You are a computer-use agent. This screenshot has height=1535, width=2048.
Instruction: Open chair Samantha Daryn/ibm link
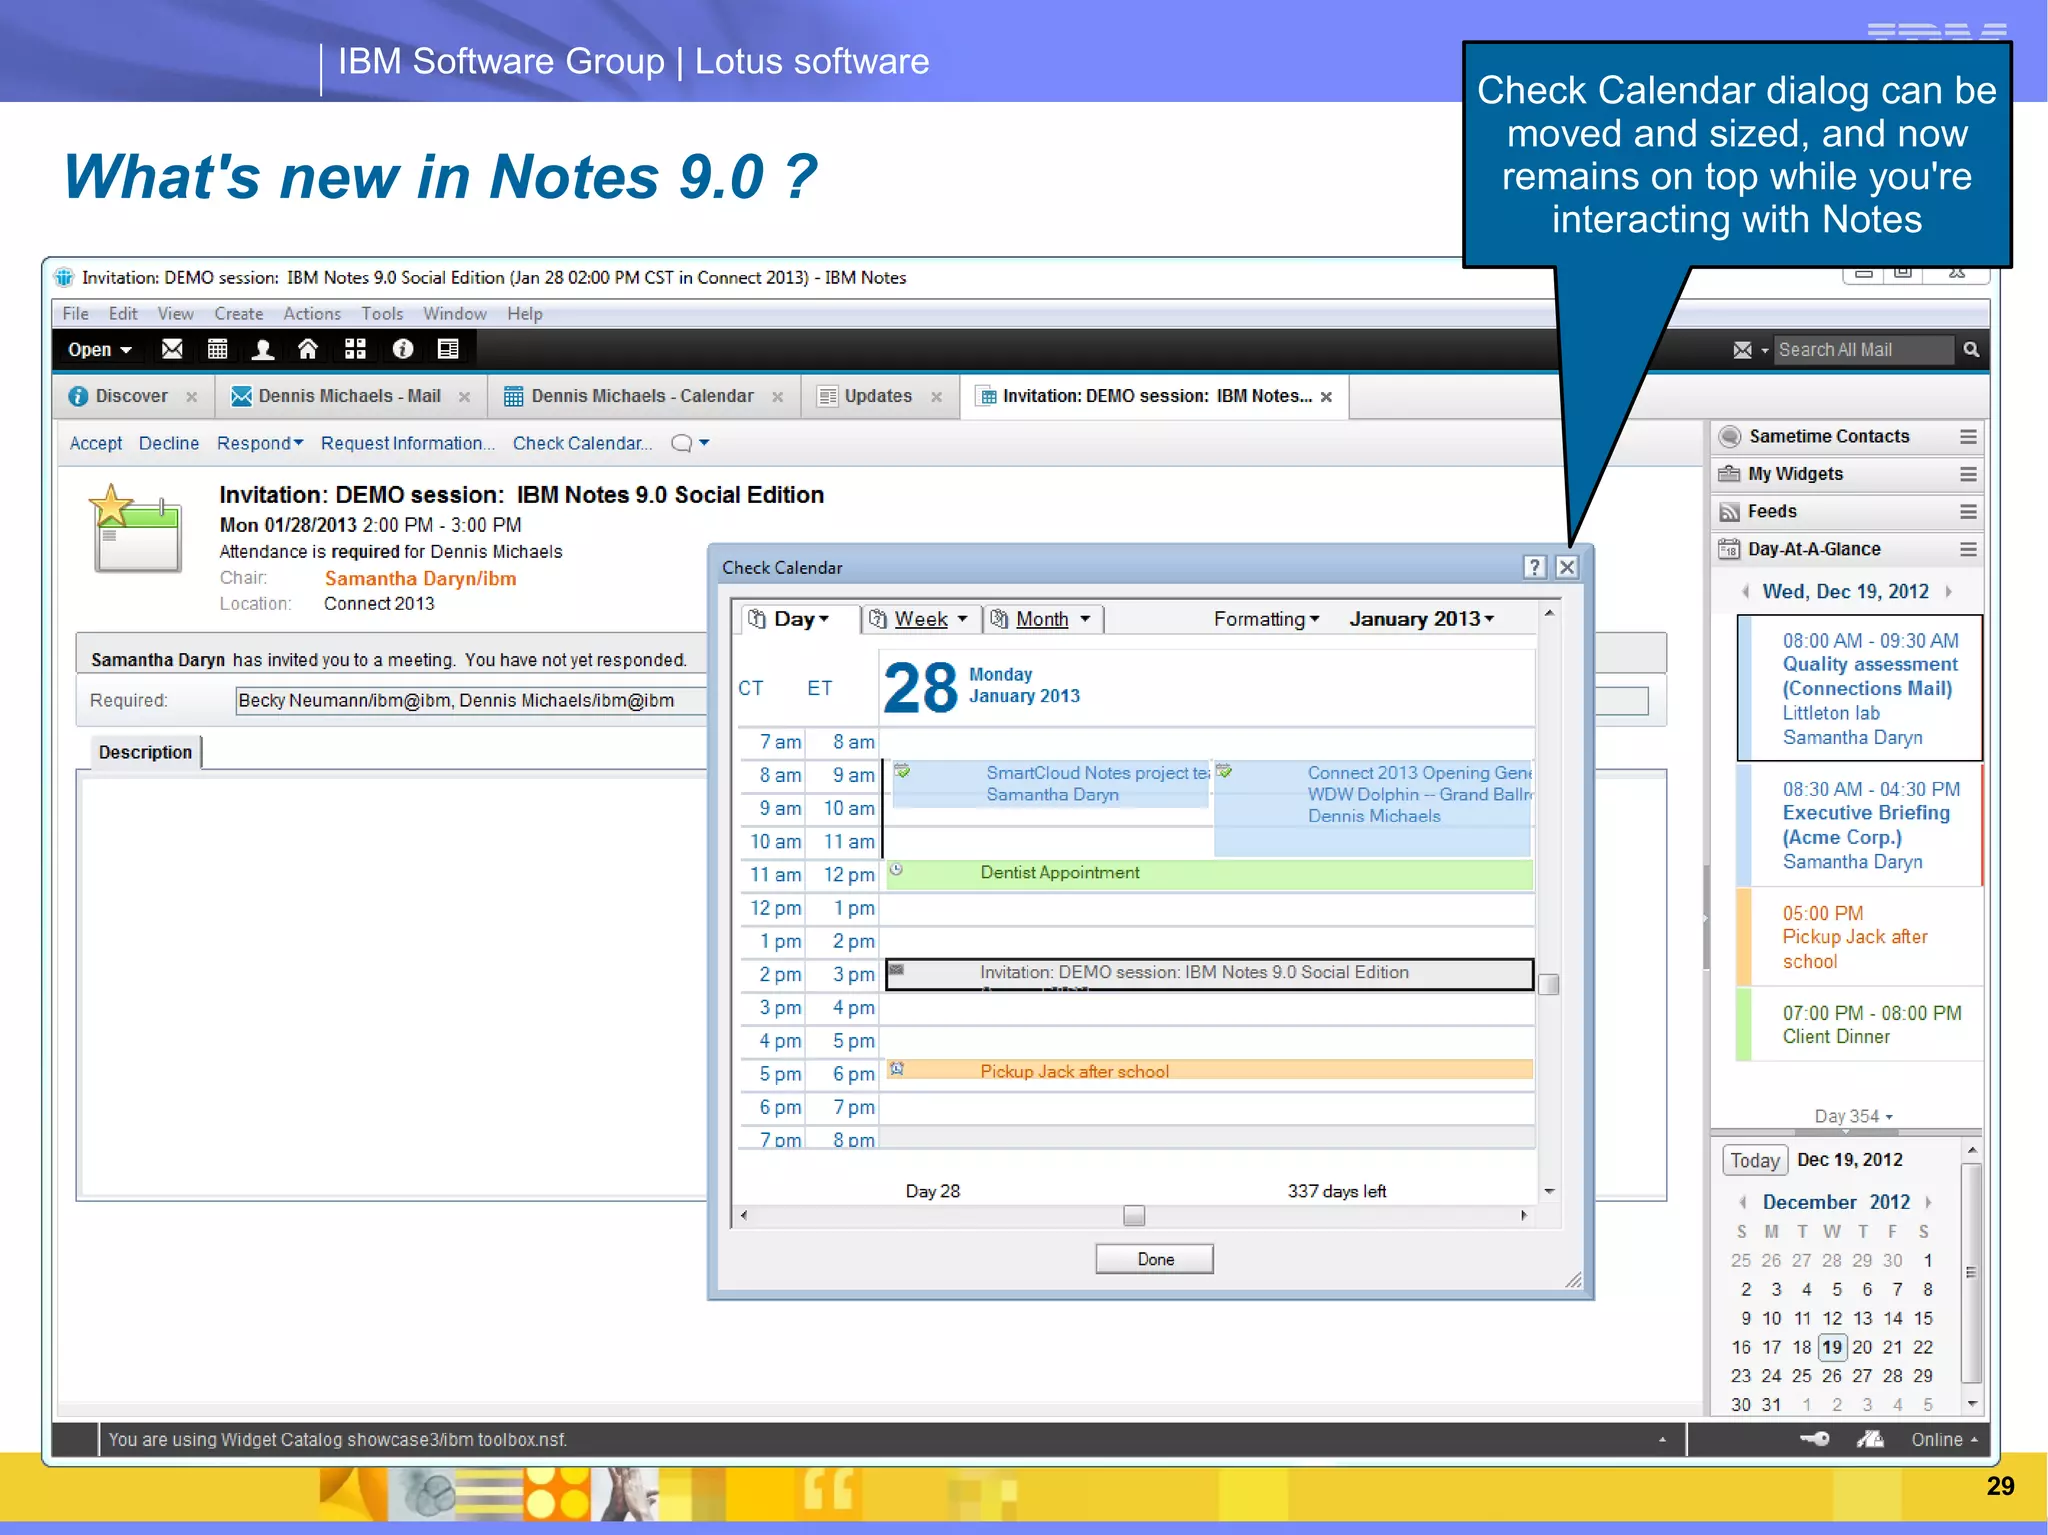[420, 578]
